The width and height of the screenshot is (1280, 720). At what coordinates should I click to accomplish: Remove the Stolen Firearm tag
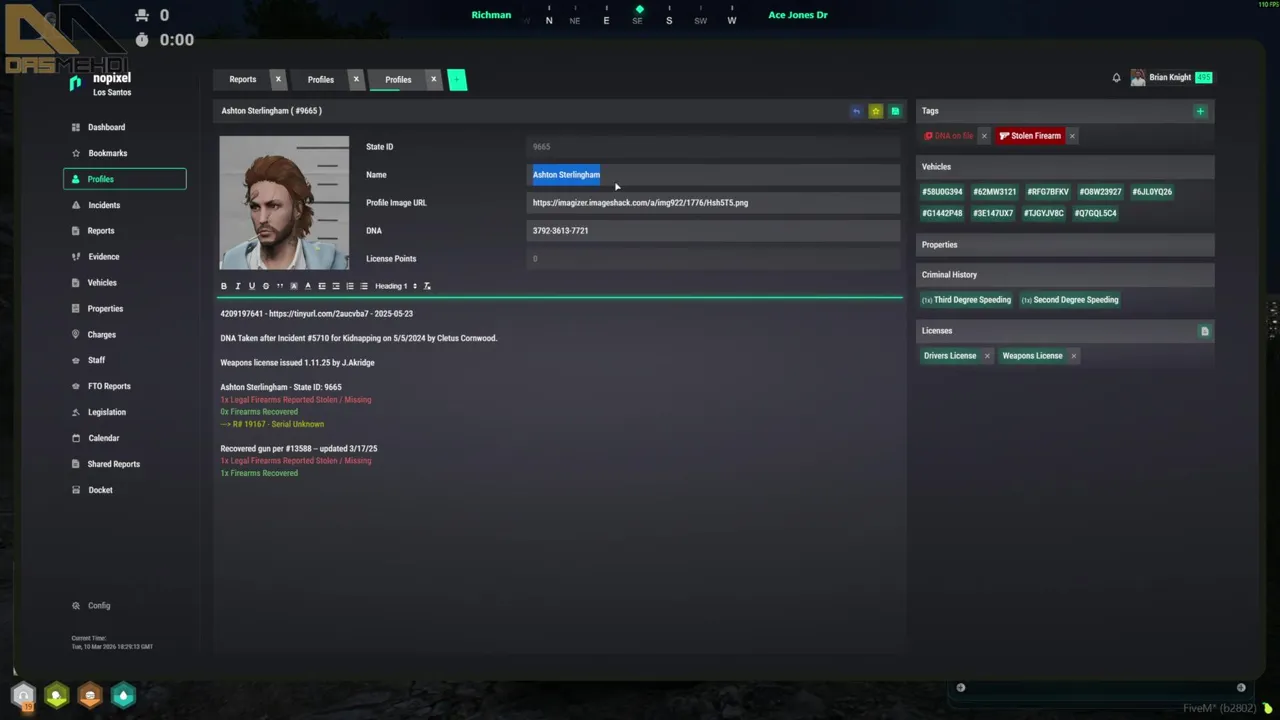click(x=1072, y=136)
